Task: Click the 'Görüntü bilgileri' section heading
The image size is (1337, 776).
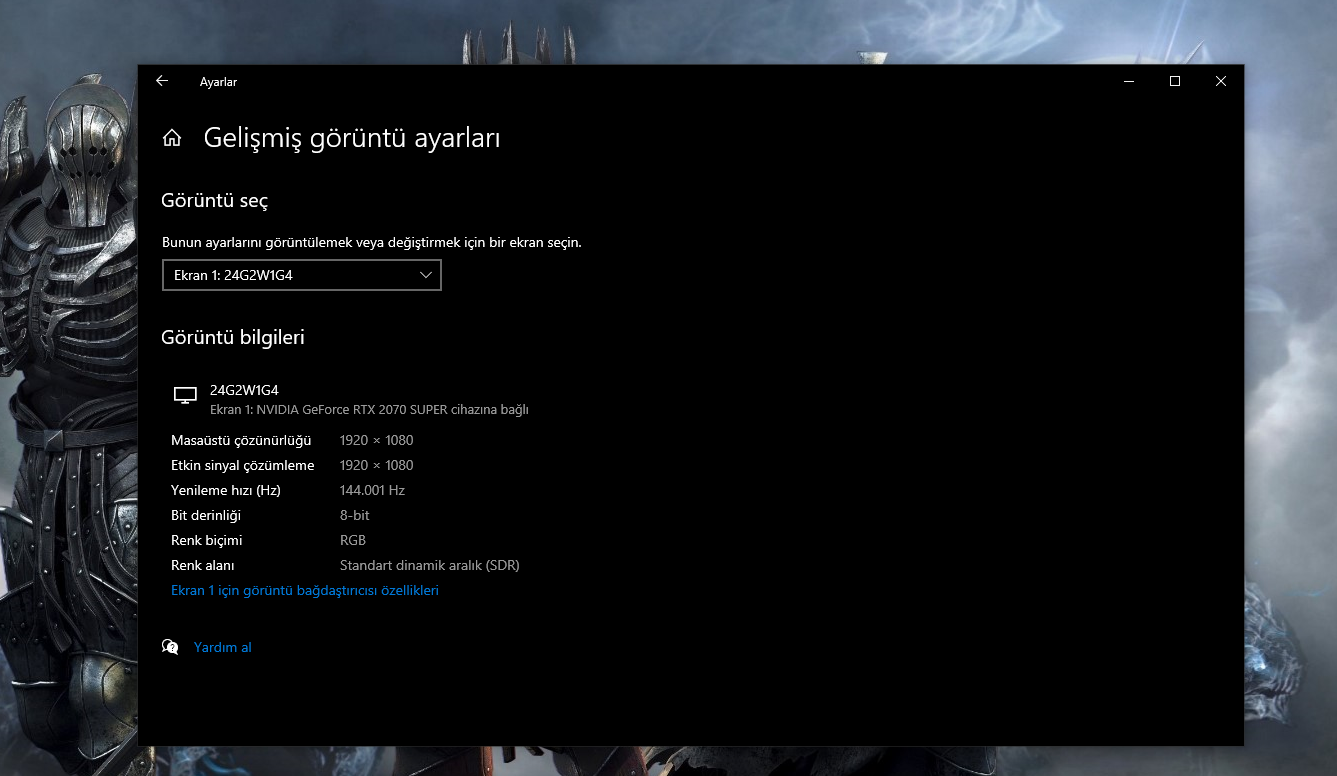Action: click(x=233, y=337)
